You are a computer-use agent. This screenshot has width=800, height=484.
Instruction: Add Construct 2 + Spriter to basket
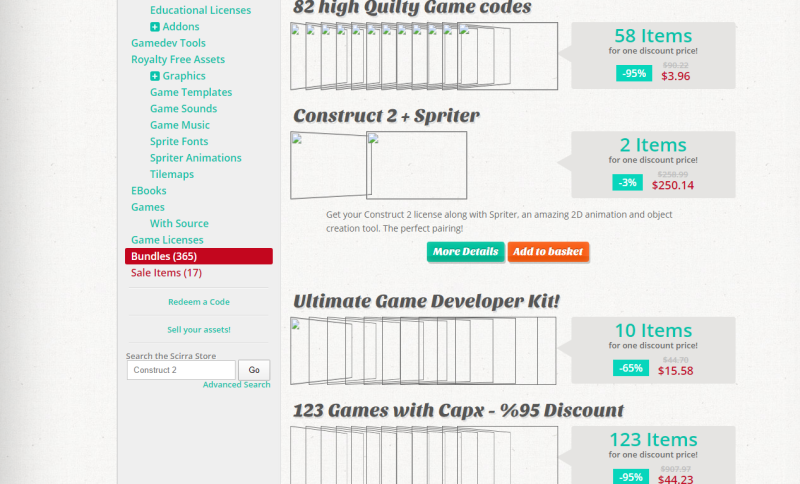548,251
